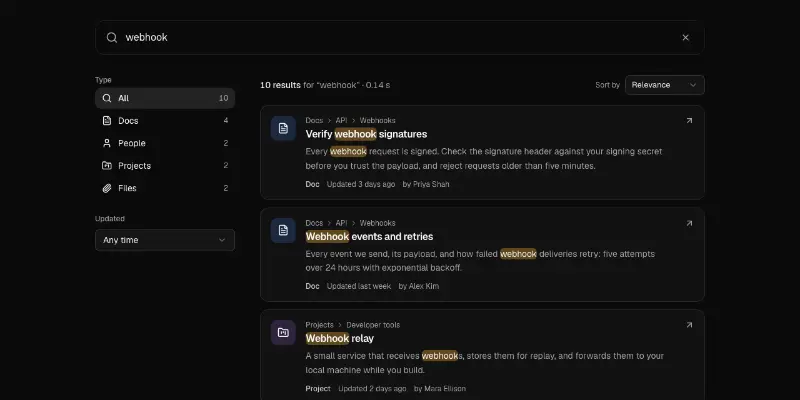Open the Webhook relay project title

[x=340, y=339]
